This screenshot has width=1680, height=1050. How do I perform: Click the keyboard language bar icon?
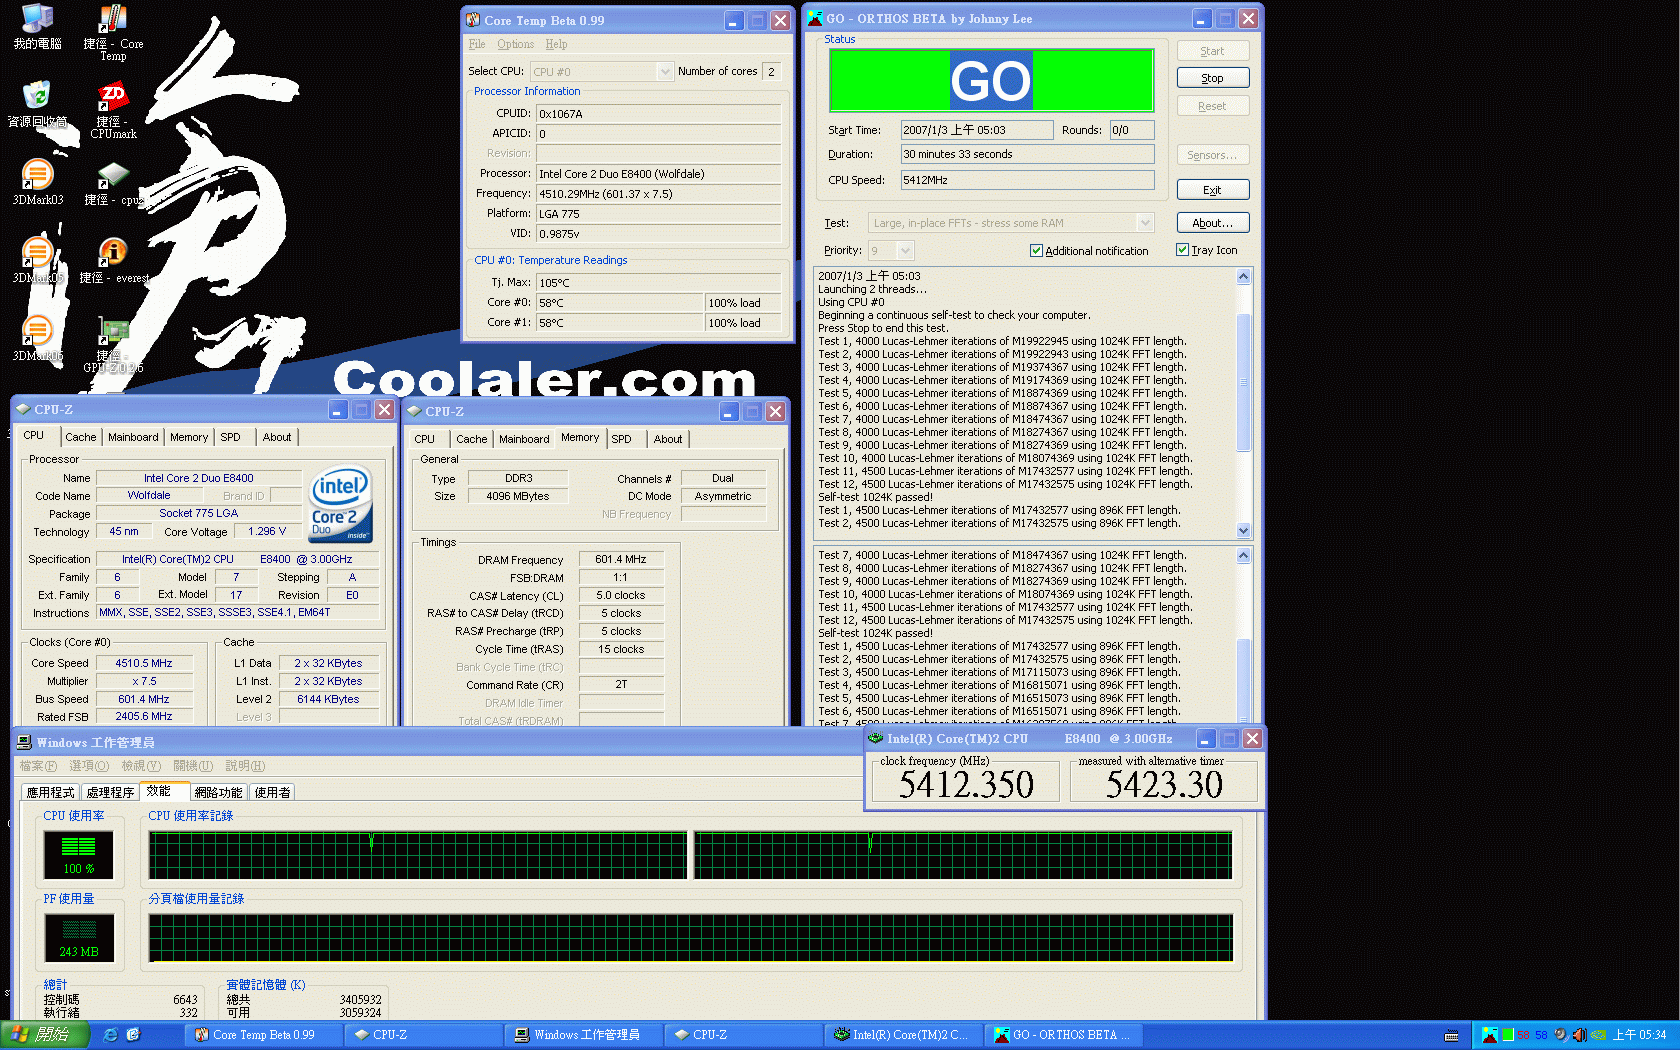click(1452, 1035)
